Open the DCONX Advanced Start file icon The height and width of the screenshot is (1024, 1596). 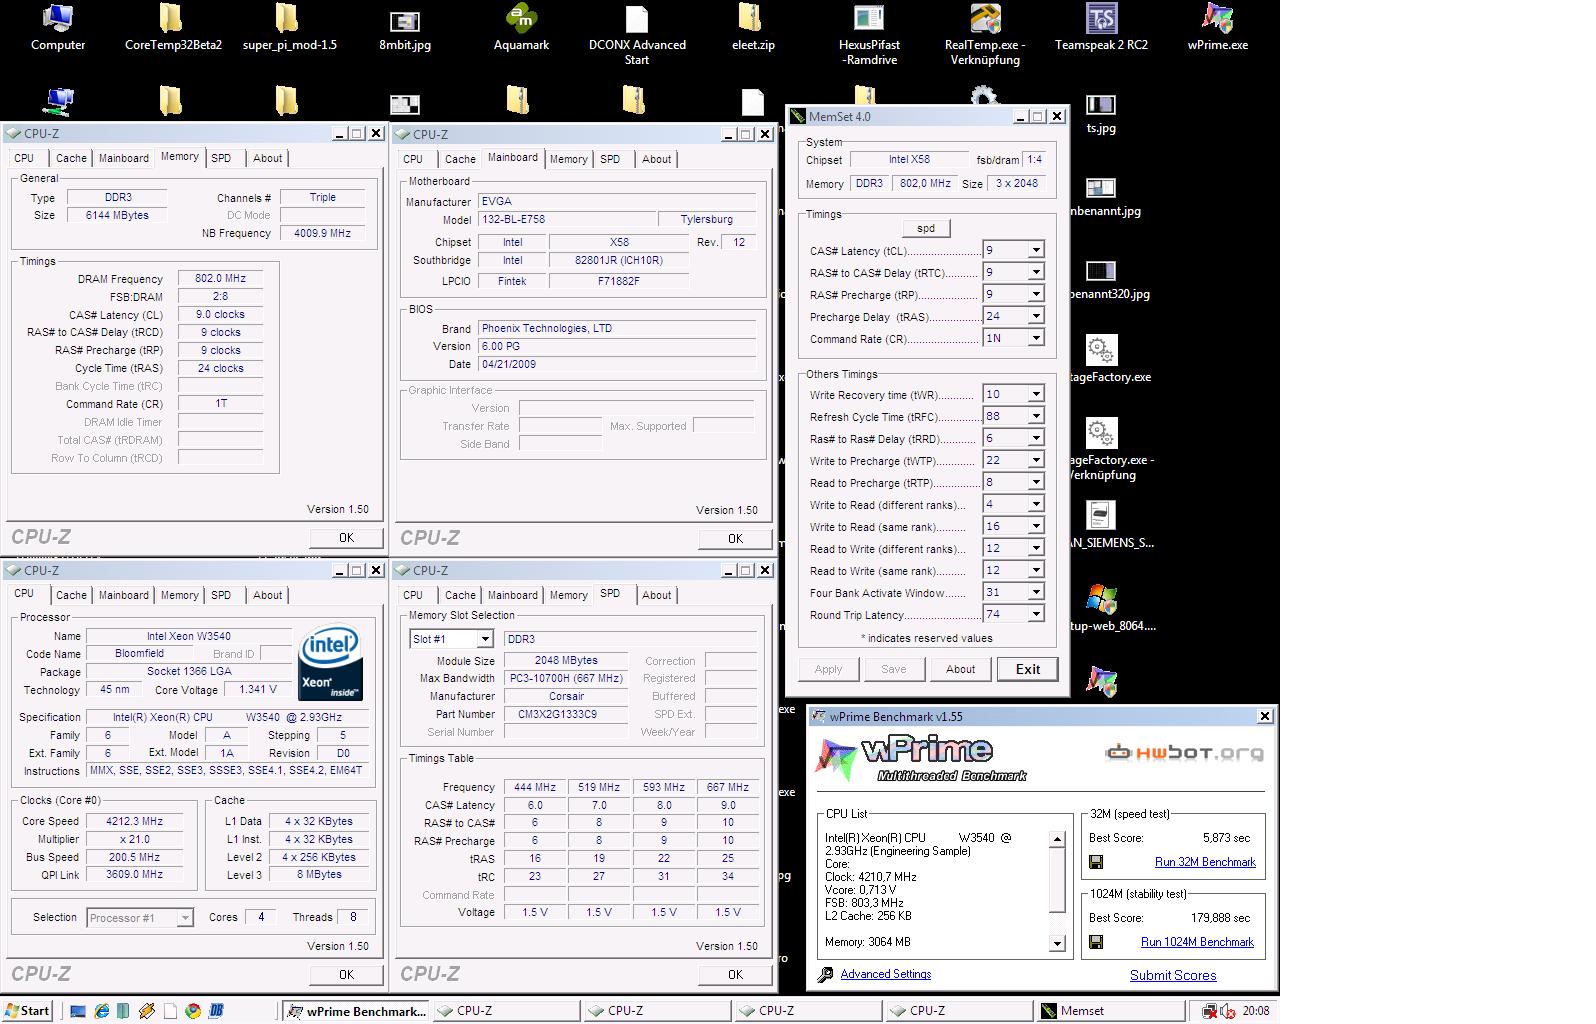click(637, 34)
